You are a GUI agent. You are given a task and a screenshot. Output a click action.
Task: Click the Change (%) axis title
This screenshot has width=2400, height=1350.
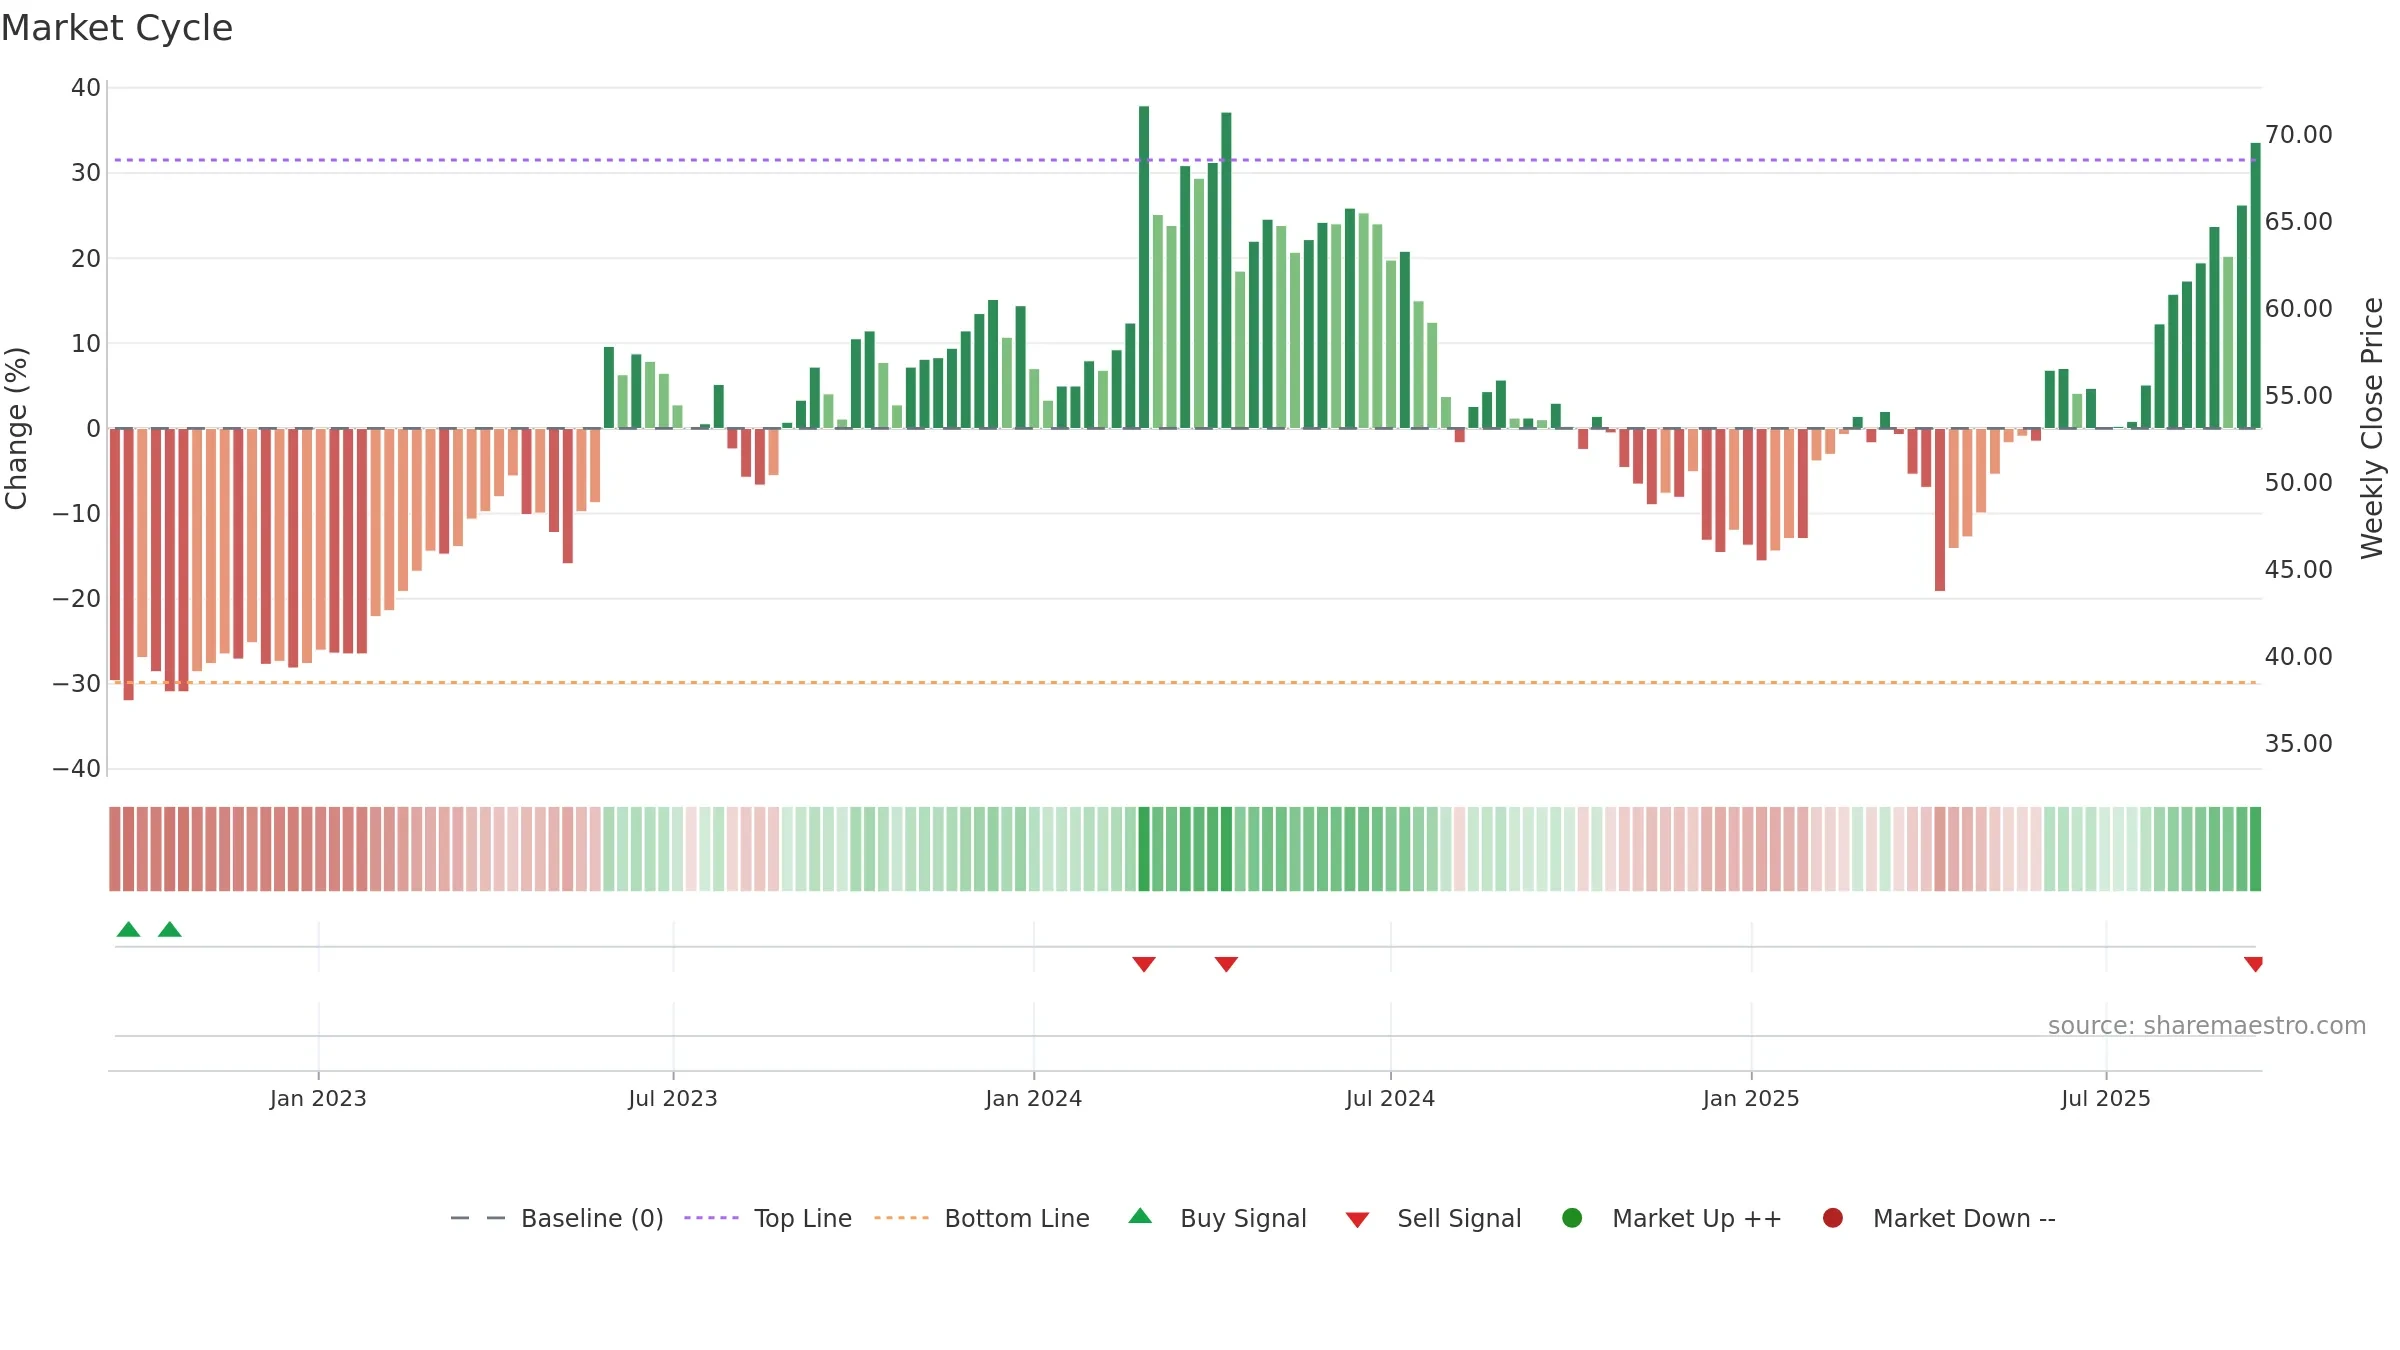(x=16, y=428)
